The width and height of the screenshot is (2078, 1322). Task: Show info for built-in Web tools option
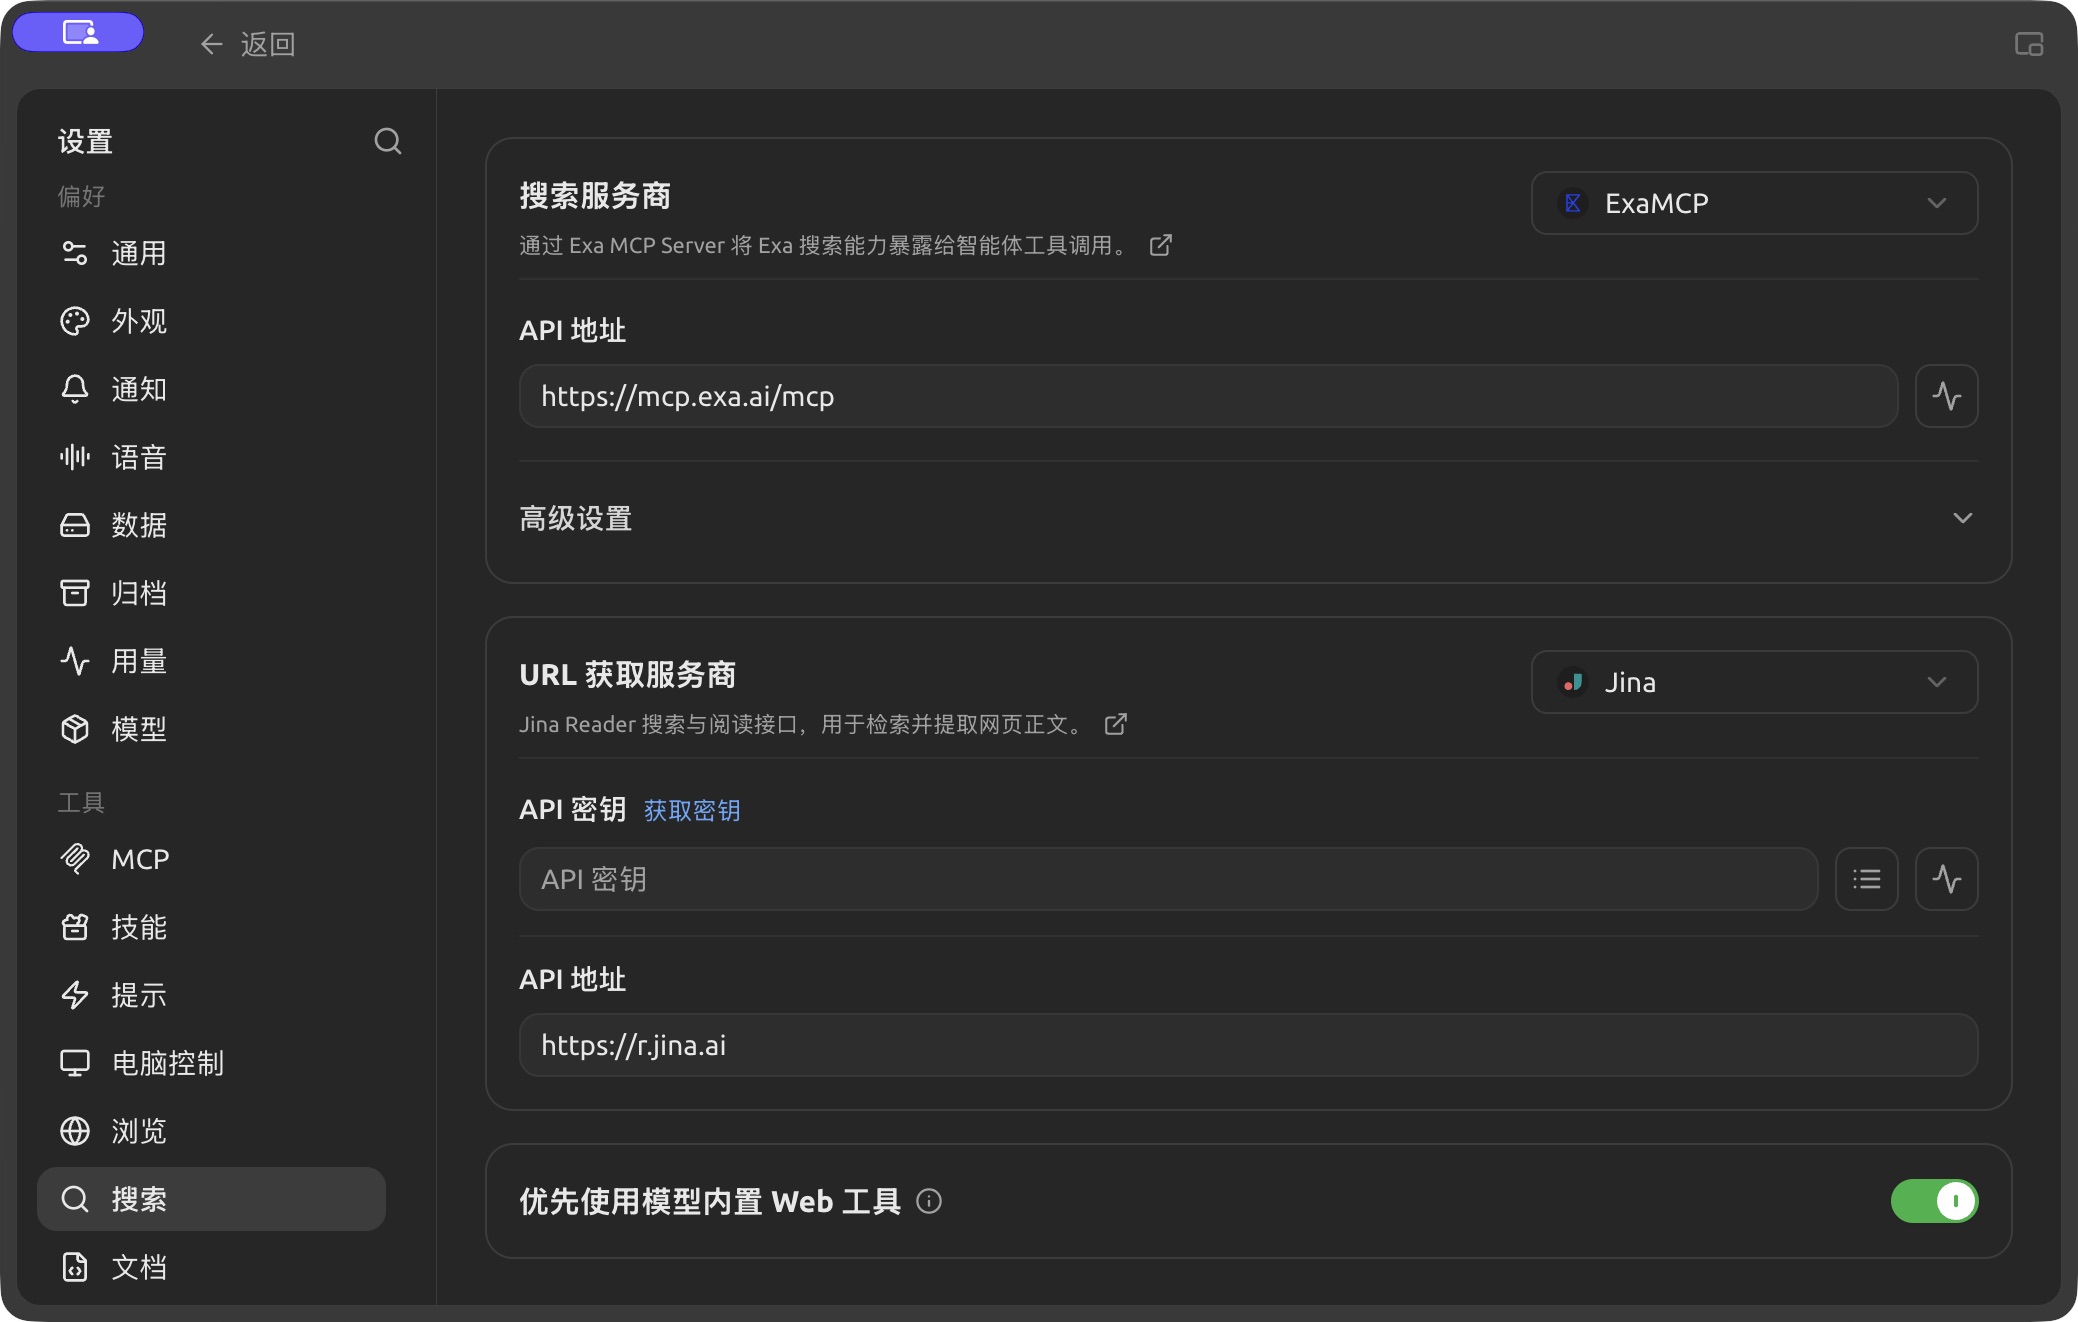[929, 1201]
